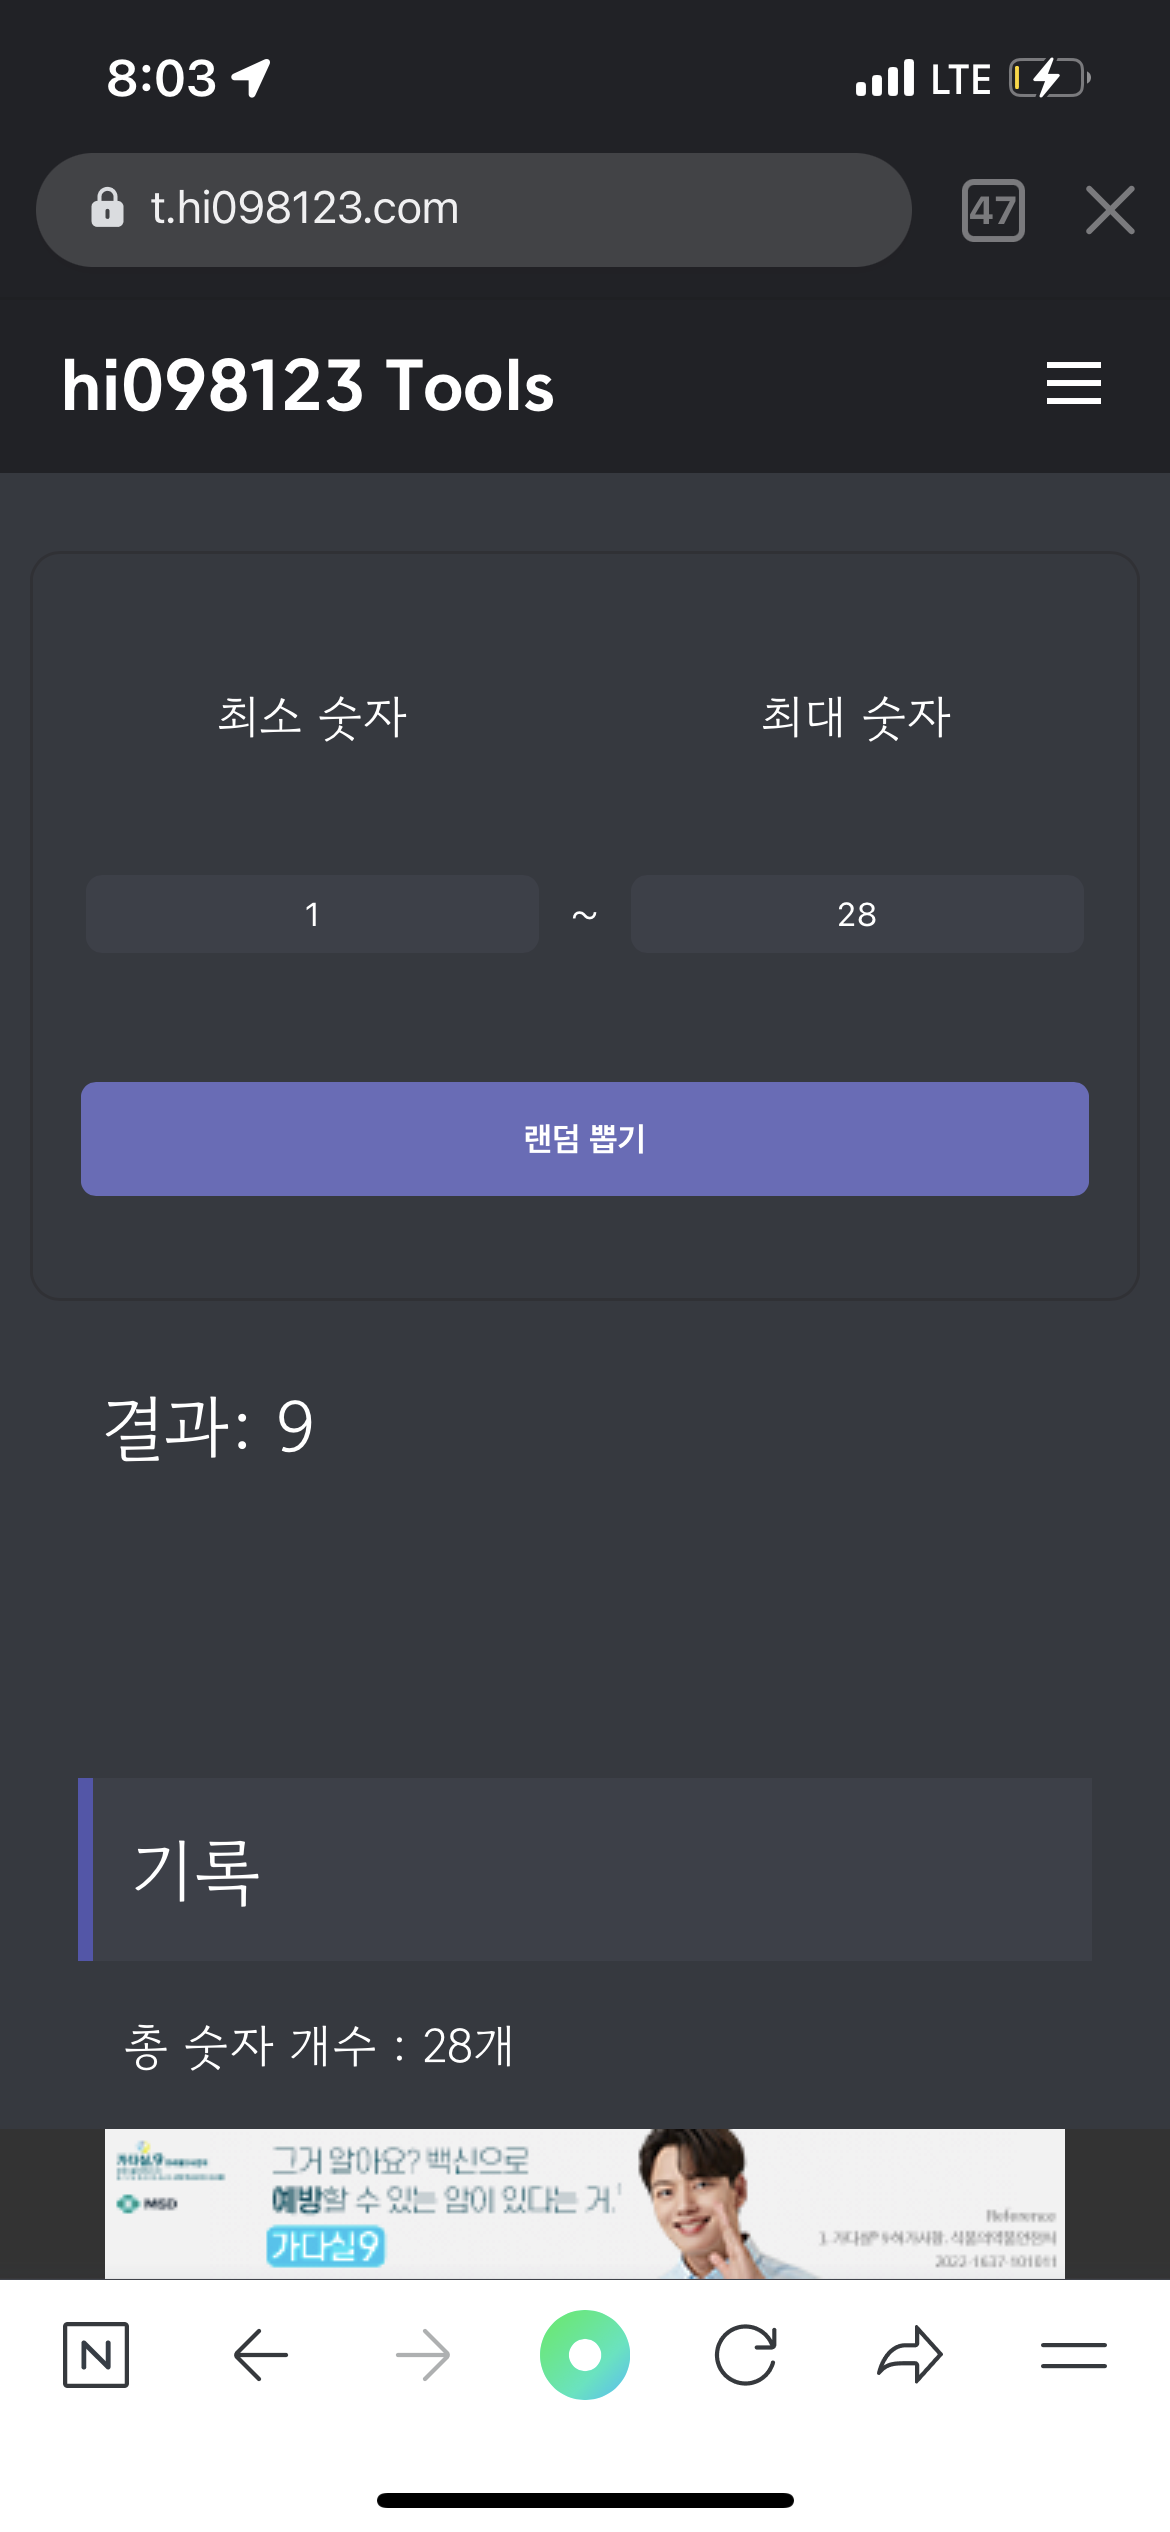Open the hamburger menu in site header
The height and width of the screenshot is (2532, 1170).
point(1073,384)
